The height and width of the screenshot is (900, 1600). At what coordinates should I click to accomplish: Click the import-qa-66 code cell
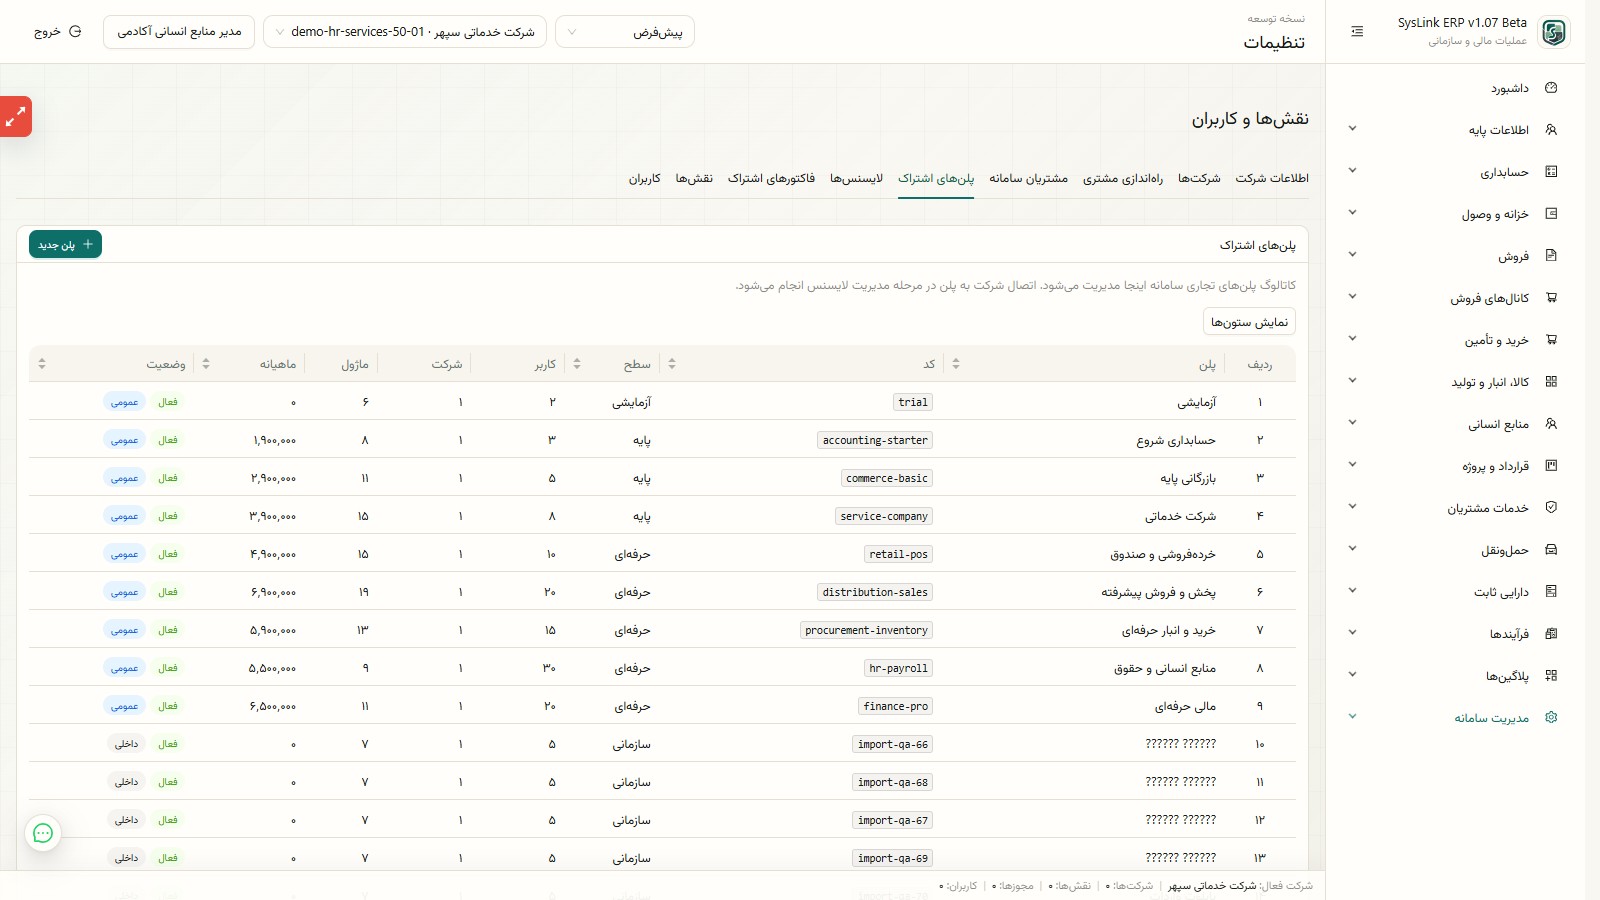pyautogui.click(x=893, y=744)
